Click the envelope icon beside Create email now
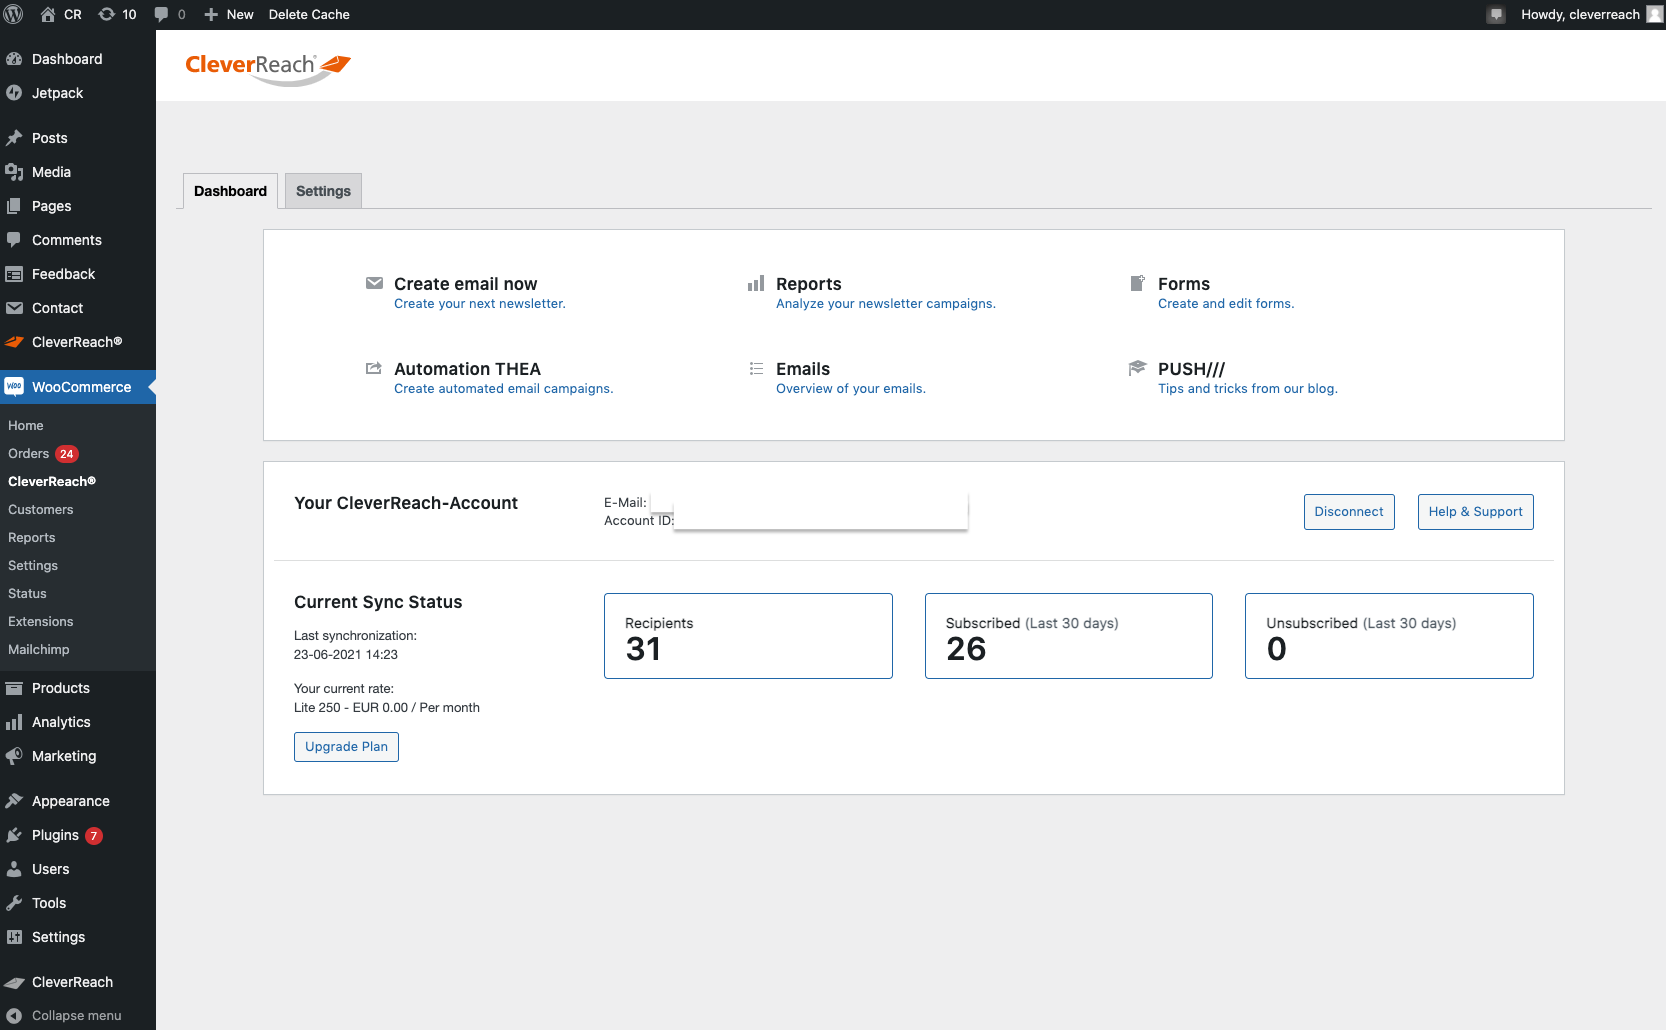Viewport: 1666px width, 1030px height. click(x=374, y=283)
